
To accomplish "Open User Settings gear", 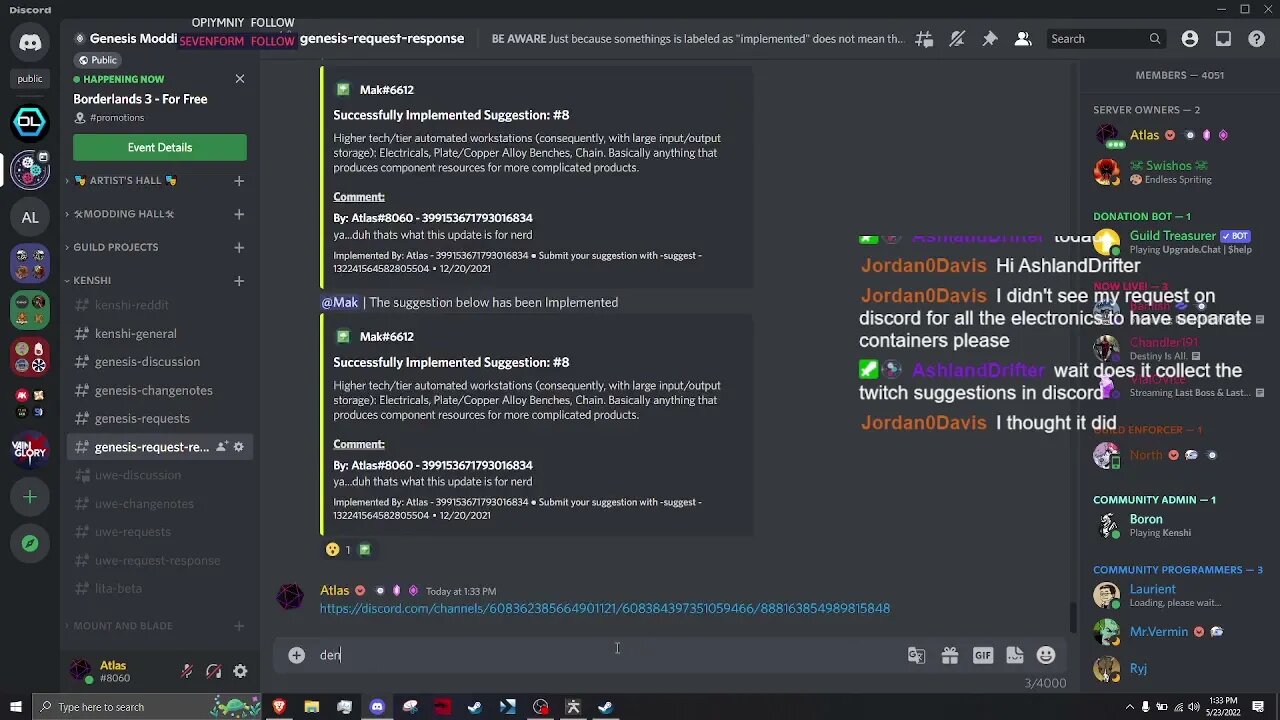I will 240,672.
